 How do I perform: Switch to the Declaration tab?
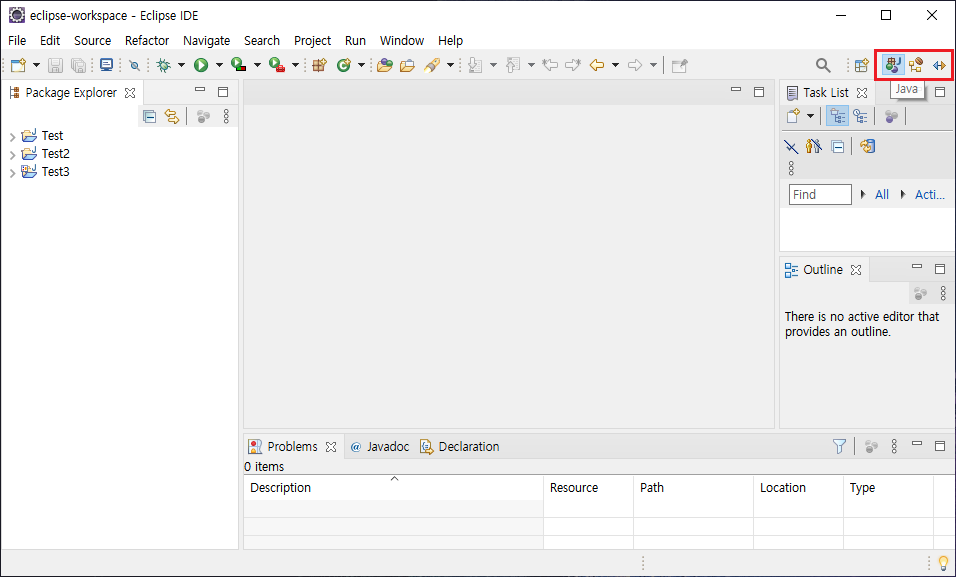[460, 446]
